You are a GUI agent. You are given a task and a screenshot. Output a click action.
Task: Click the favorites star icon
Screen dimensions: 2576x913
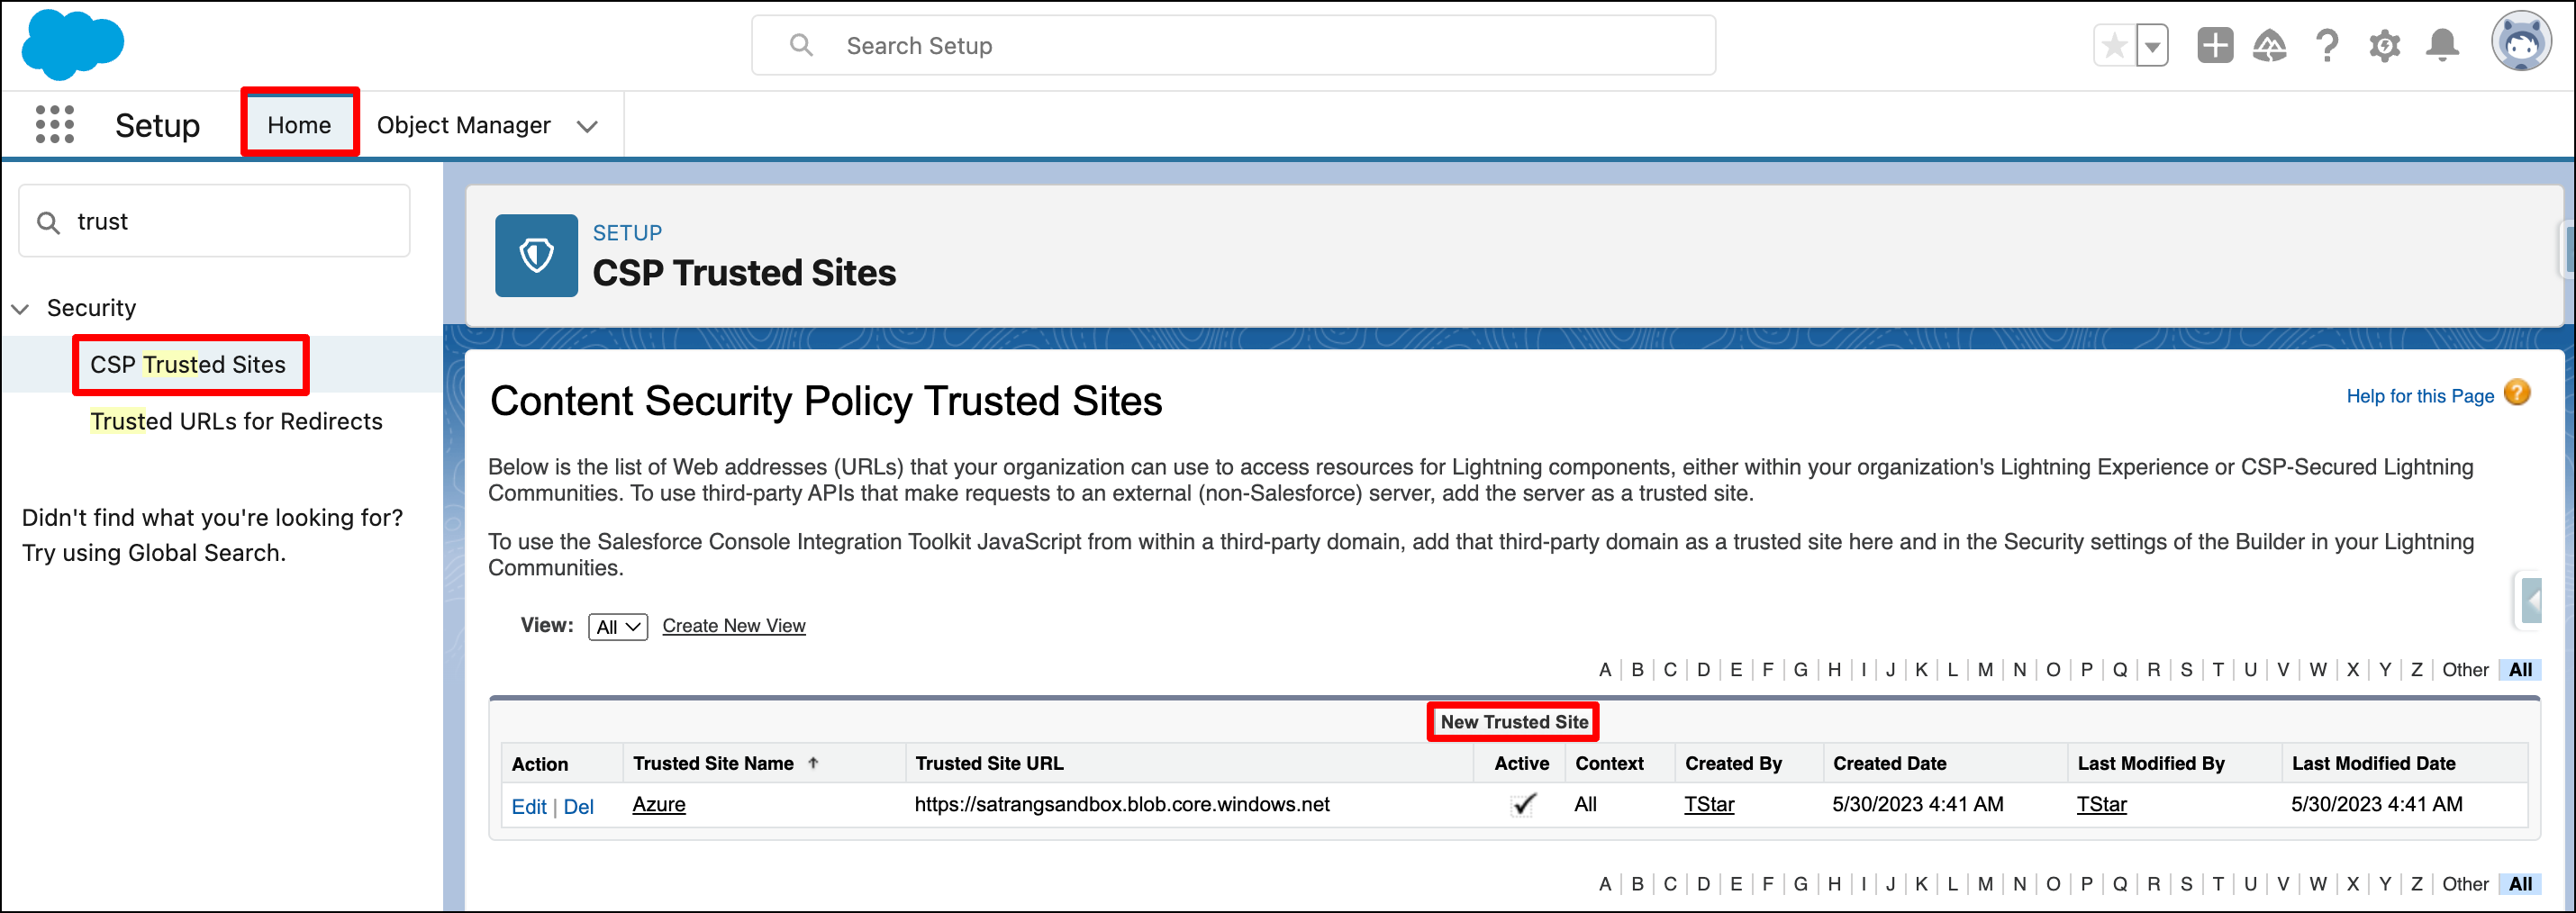point(2114,46)
